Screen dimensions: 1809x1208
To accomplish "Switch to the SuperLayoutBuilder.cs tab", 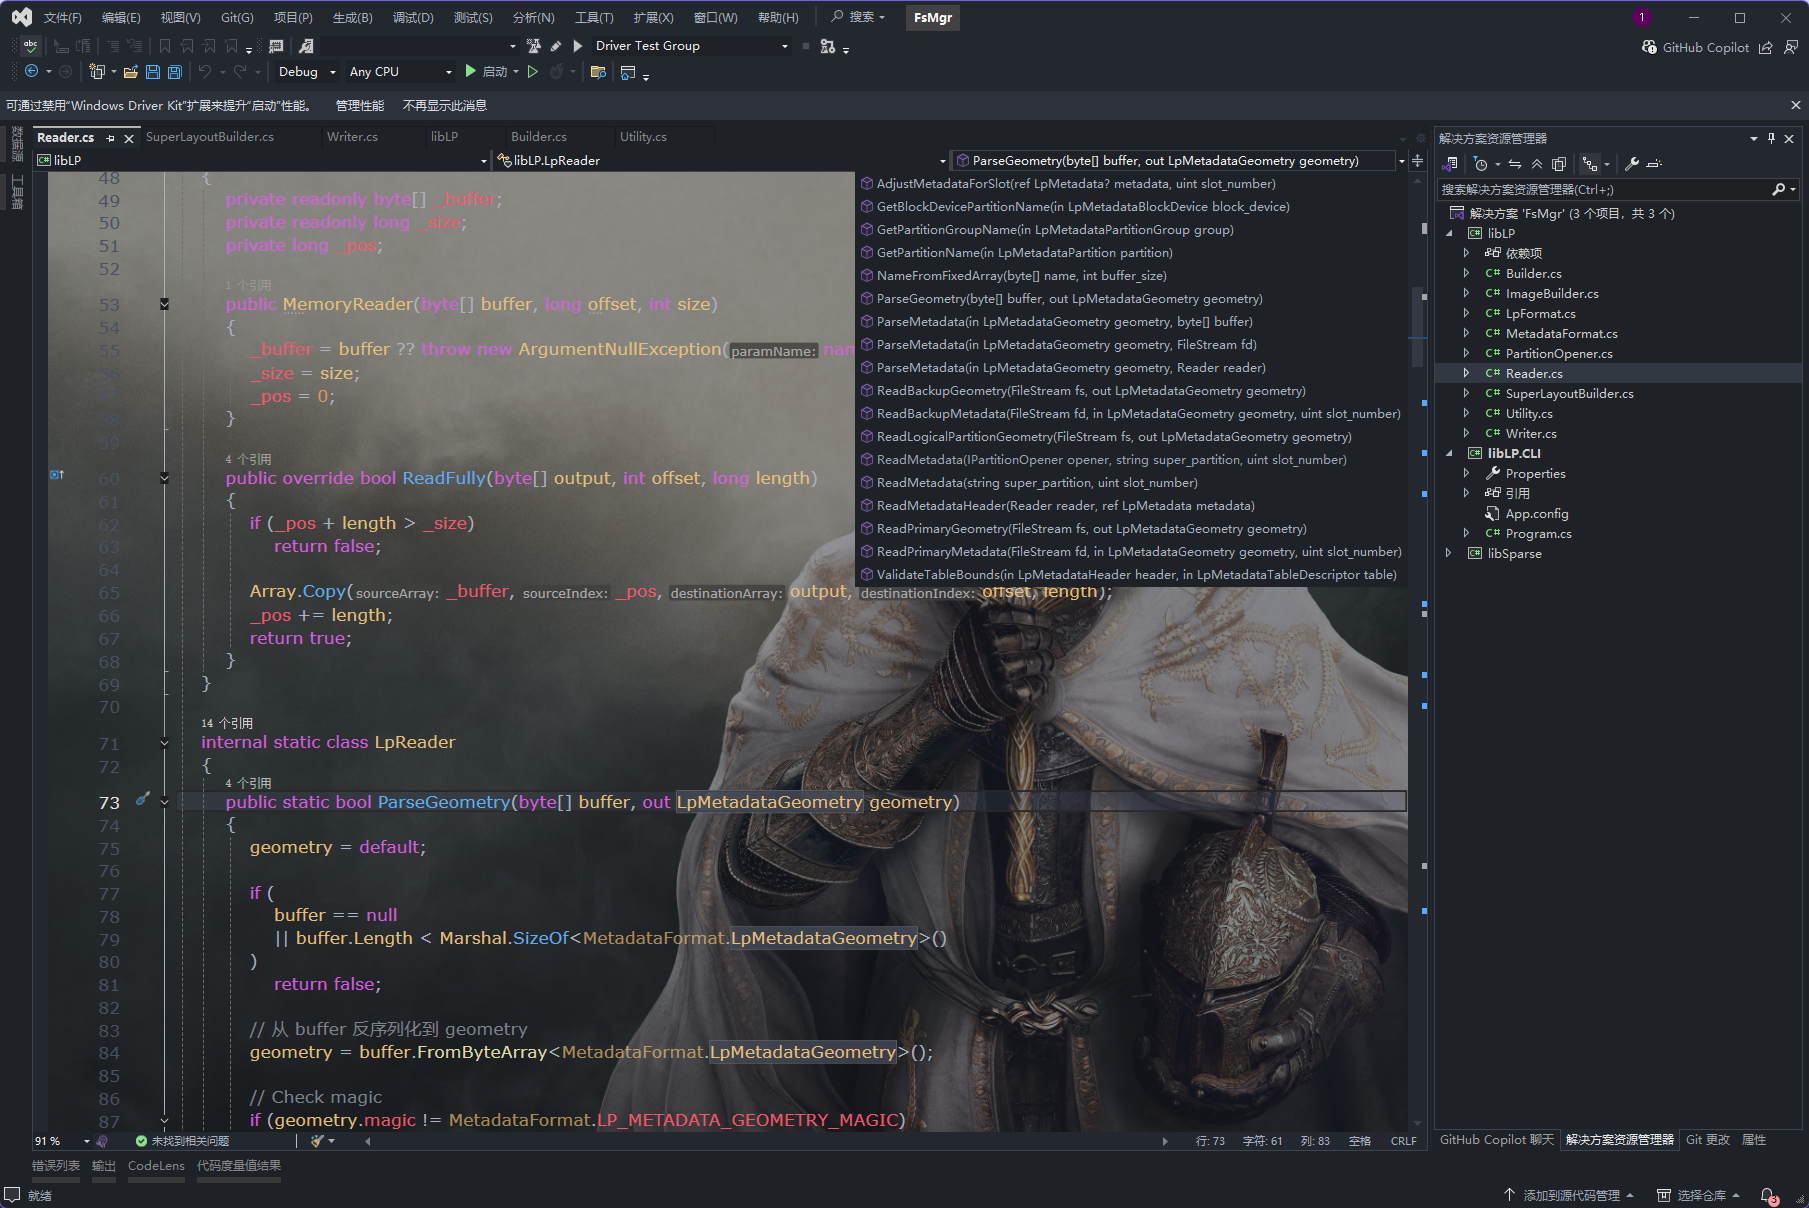I will click(x=210, y=137).
